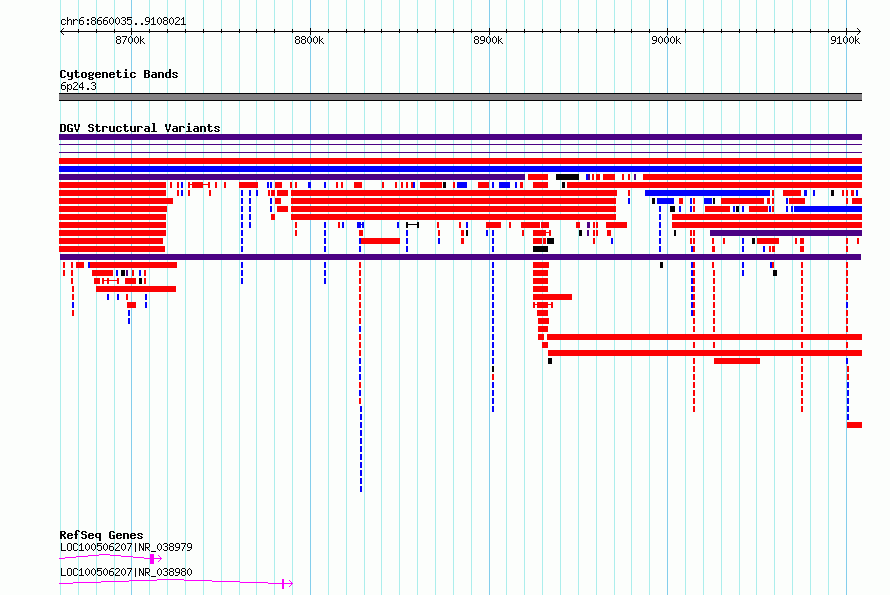Open the DGV Structural Variants track title

[140, 128]
